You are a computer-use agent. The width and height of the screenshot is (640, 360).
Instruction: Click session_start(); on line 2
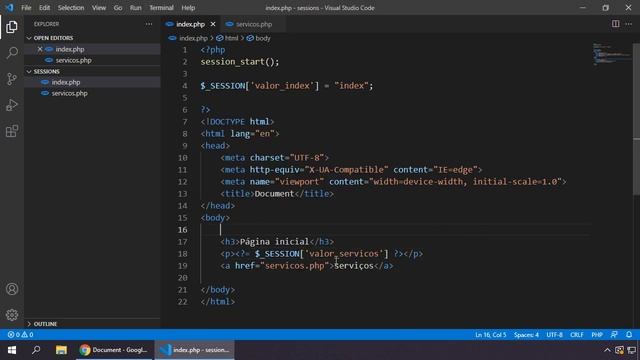tap(240, 62)
